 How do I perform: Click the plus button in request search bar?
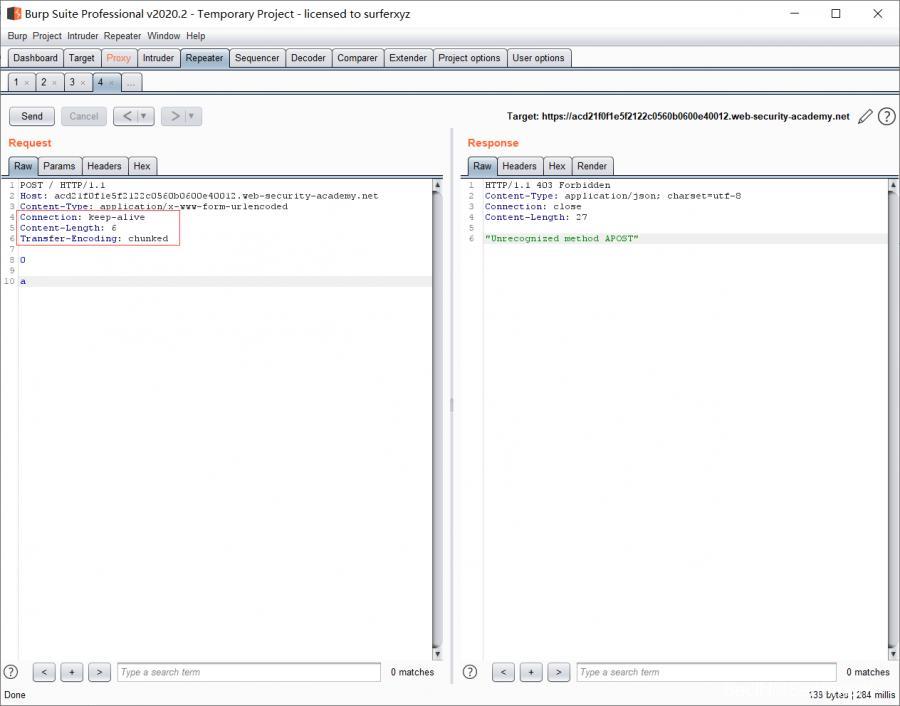[71, 672]
